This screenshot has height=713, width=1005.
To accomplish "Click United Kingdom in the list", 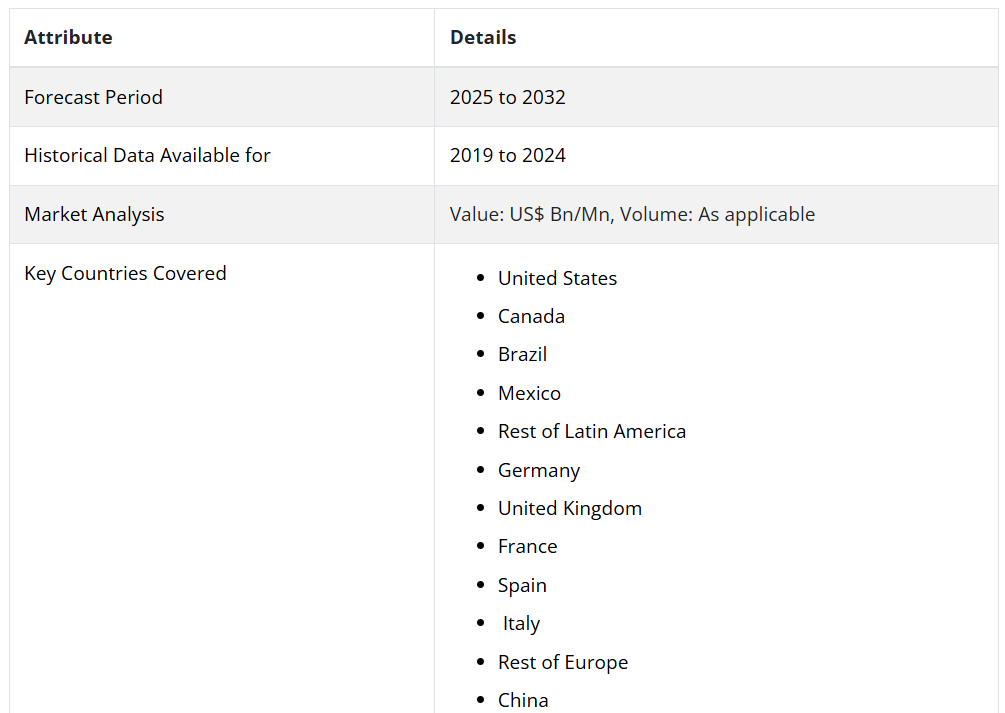I will tap(569, 509).
